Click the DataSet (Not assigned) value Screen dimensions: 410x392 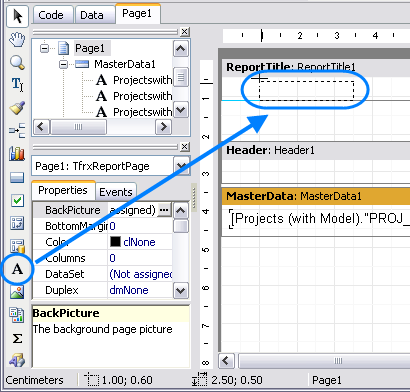tap(141, 274)
